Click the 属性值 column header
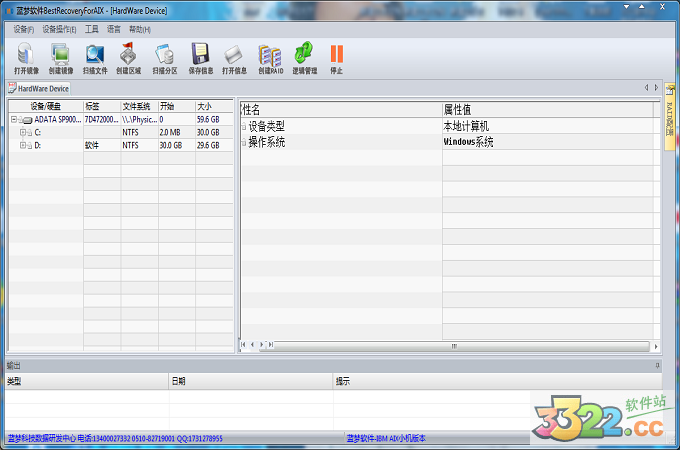Image resolution: width=680 pixels, height=450 pixels. pyautogui.click(x=548, y=109)
